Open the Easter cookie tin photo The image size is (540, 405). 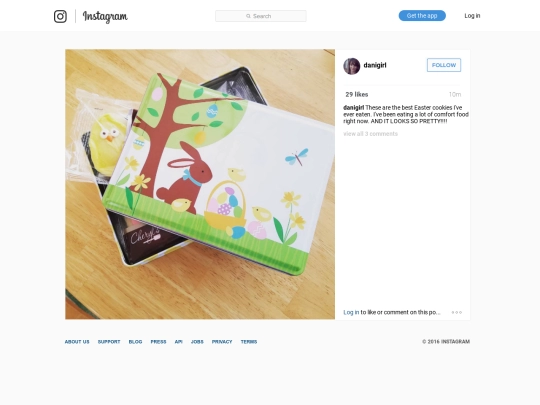click(x=200, y=184)
